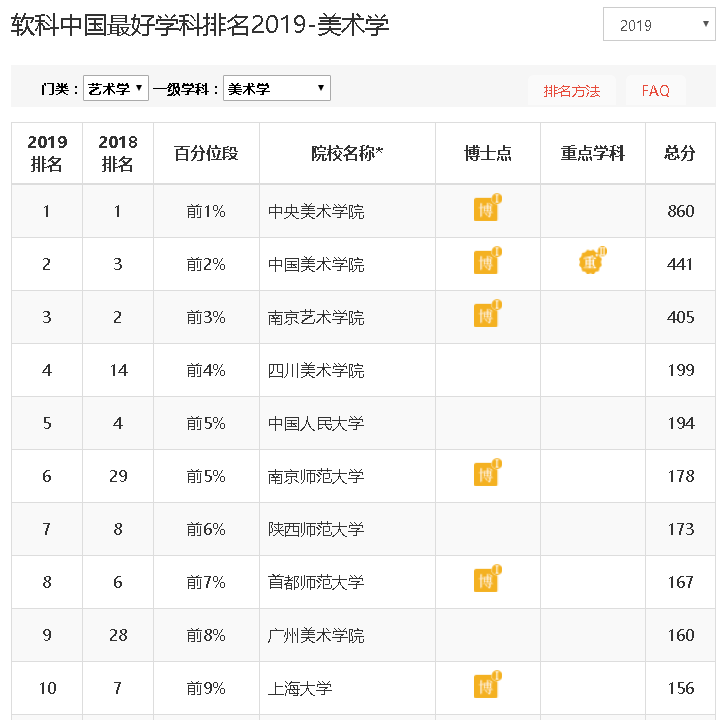722x720 pixels.
Task: Click the 院校名称* column header
Action: (347, 153)
